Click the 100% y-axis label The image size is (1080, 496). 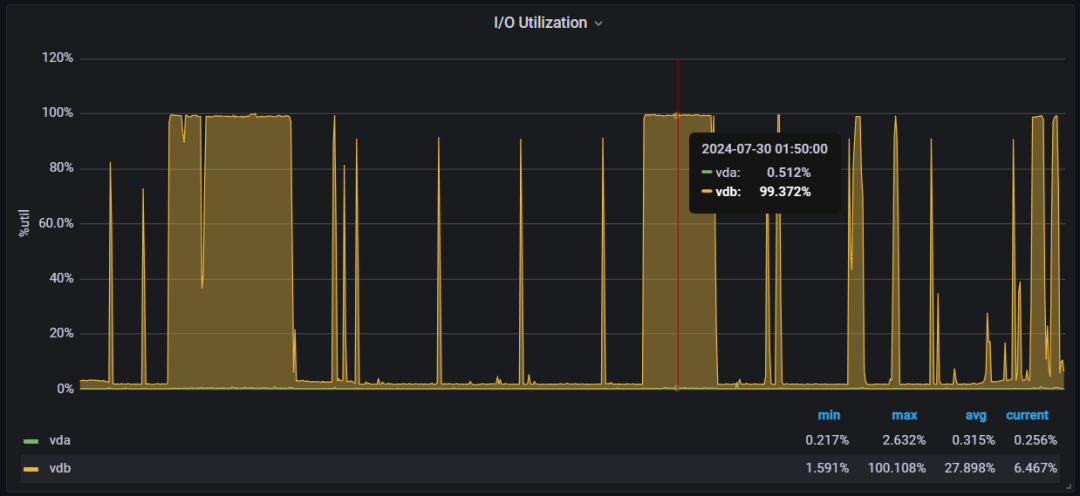pyautogui.click(x=59, y=113)
